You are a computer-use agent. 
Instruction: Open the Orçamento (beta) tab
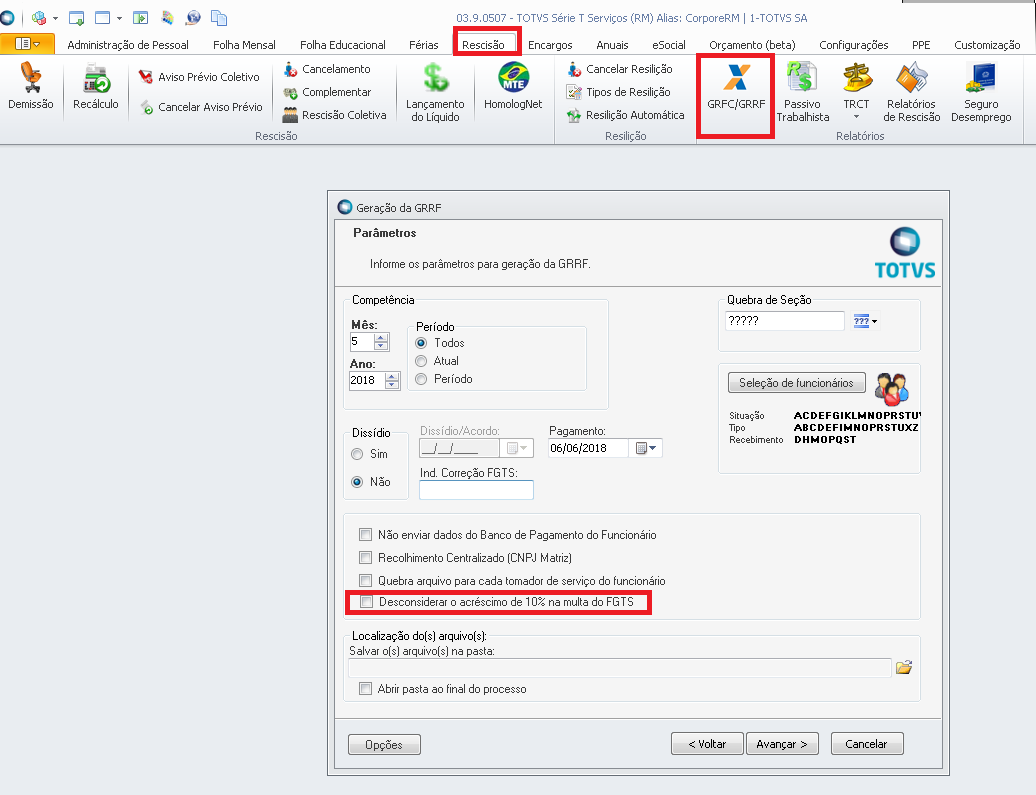pos(752,45)
